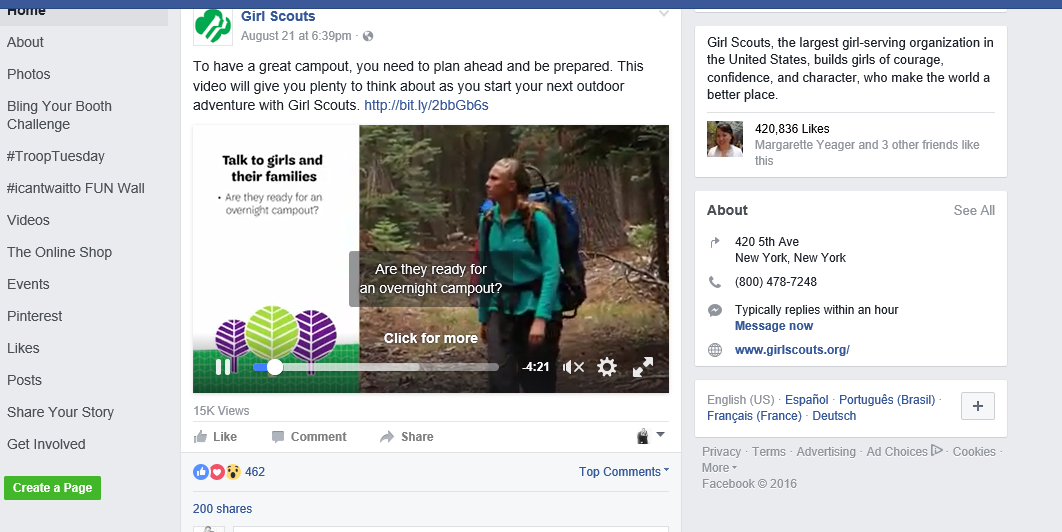
Task: Add a language with plus button
Action: pyautogui.click(x=977, y=406)
